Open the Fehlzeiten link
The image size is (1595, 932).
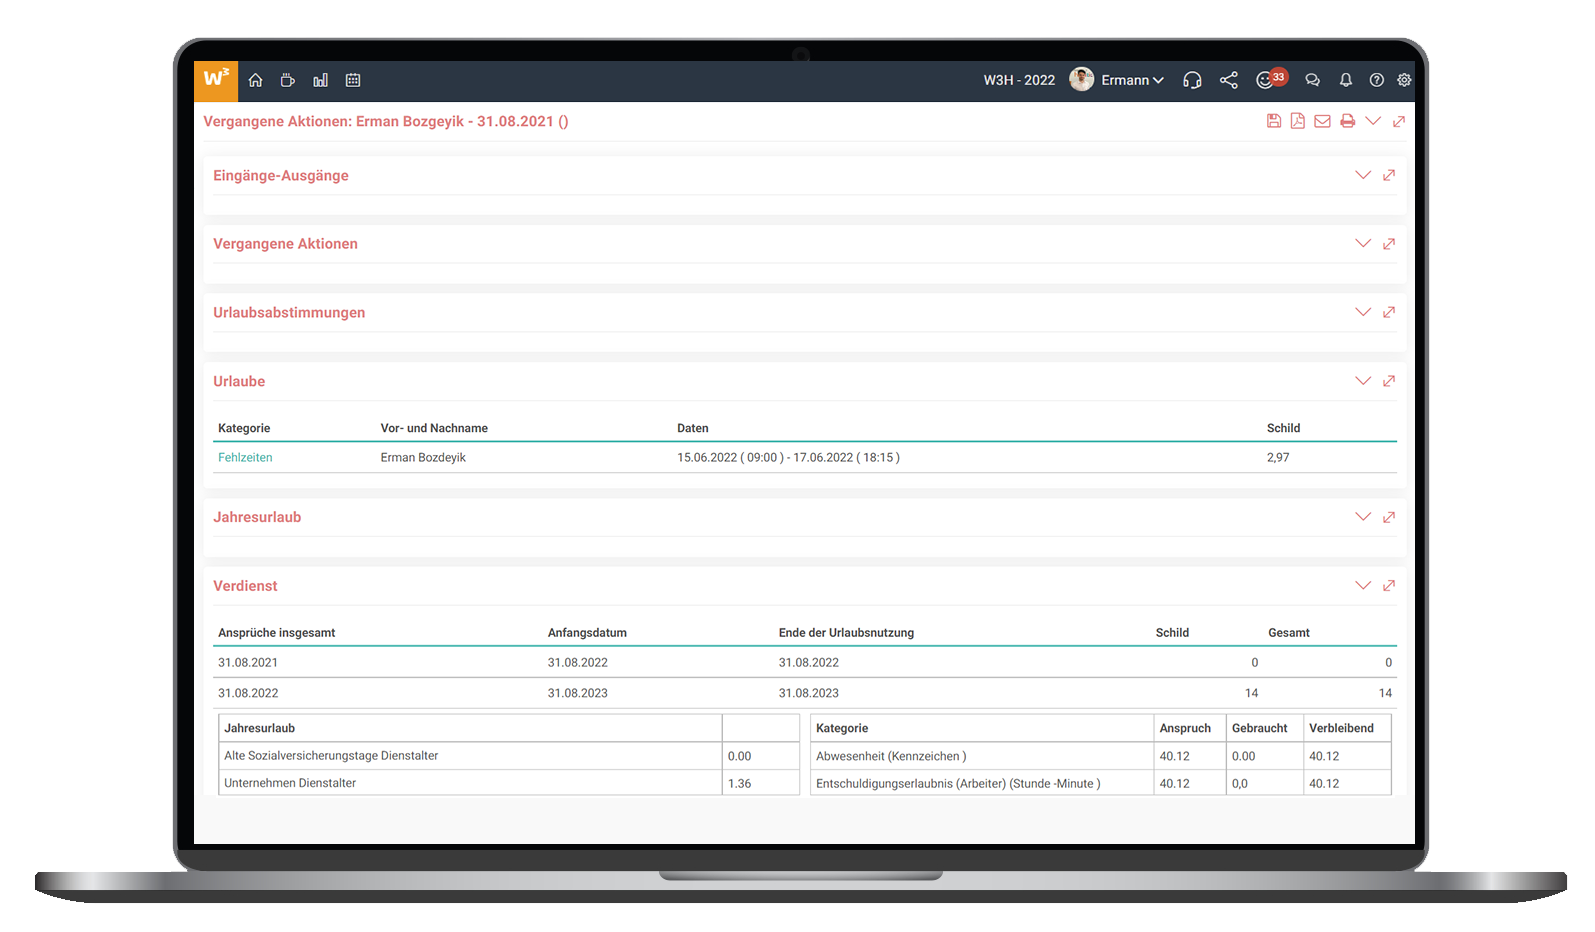(x=245, y=457)
